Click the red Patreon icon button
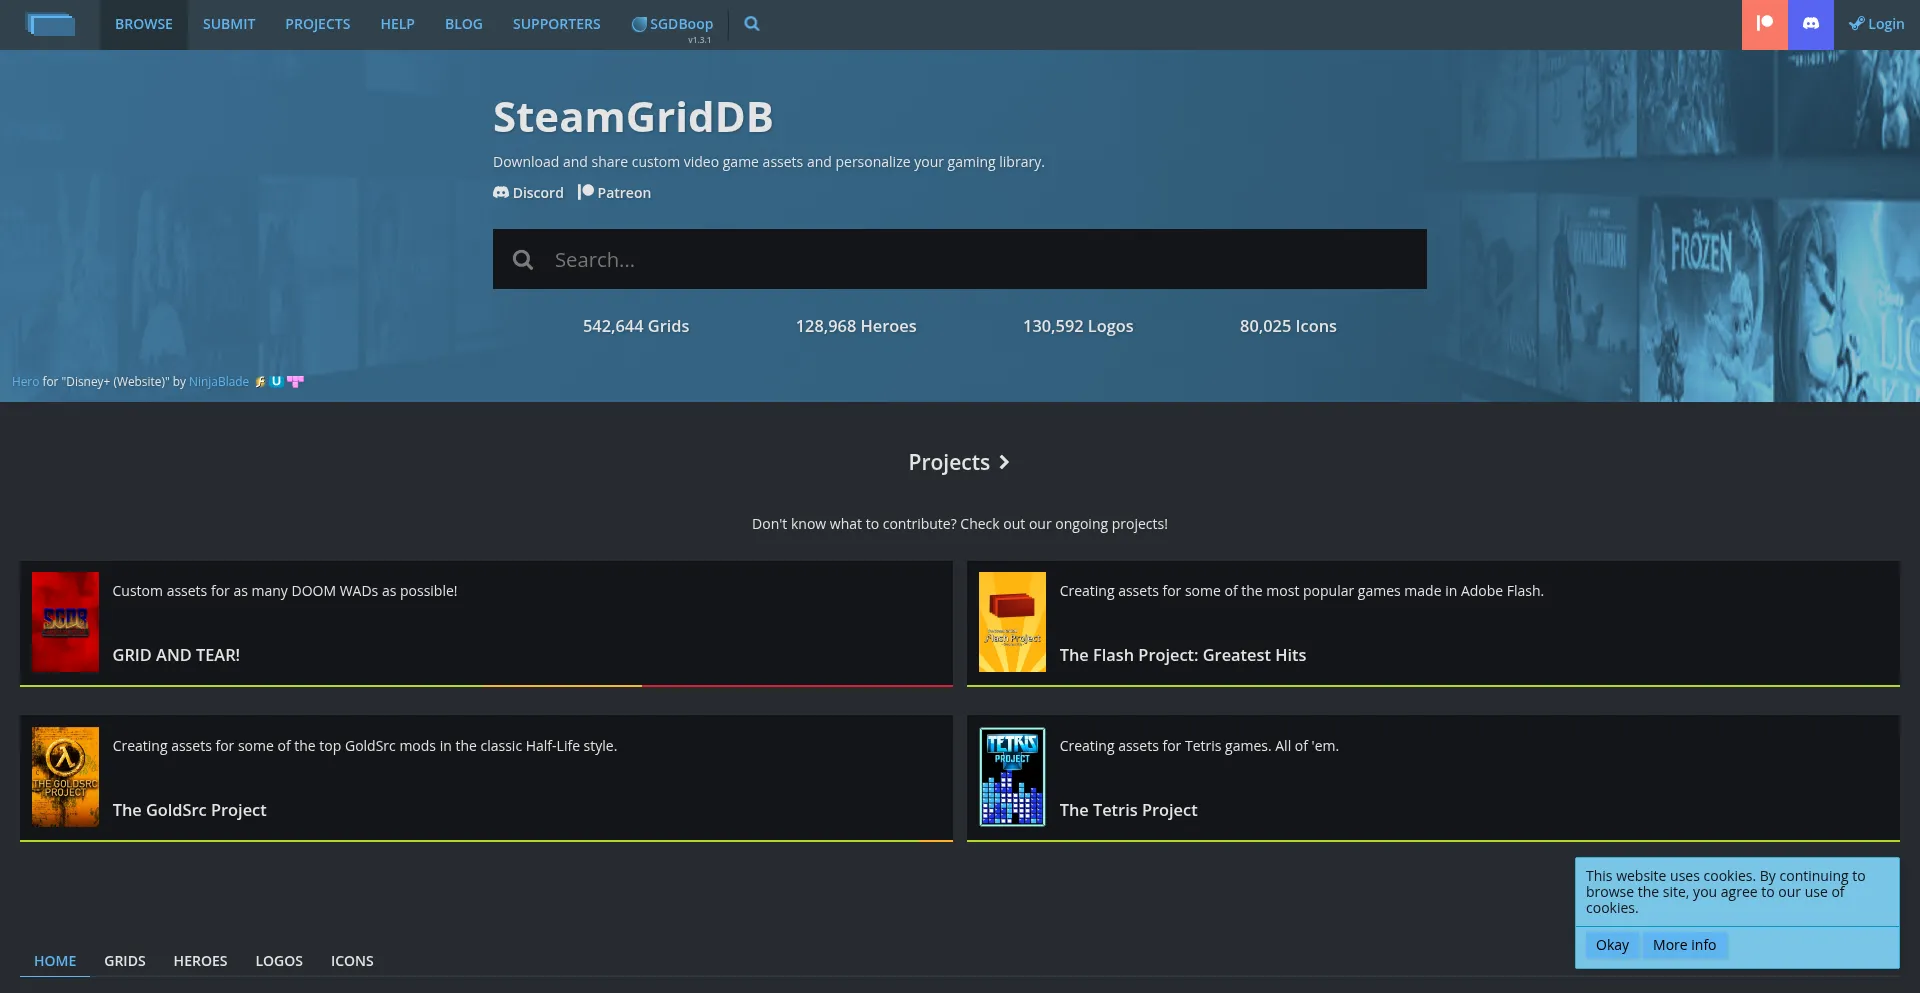Image resolution: width=1920 pixels, height=993 pixels. [1764, 24]
